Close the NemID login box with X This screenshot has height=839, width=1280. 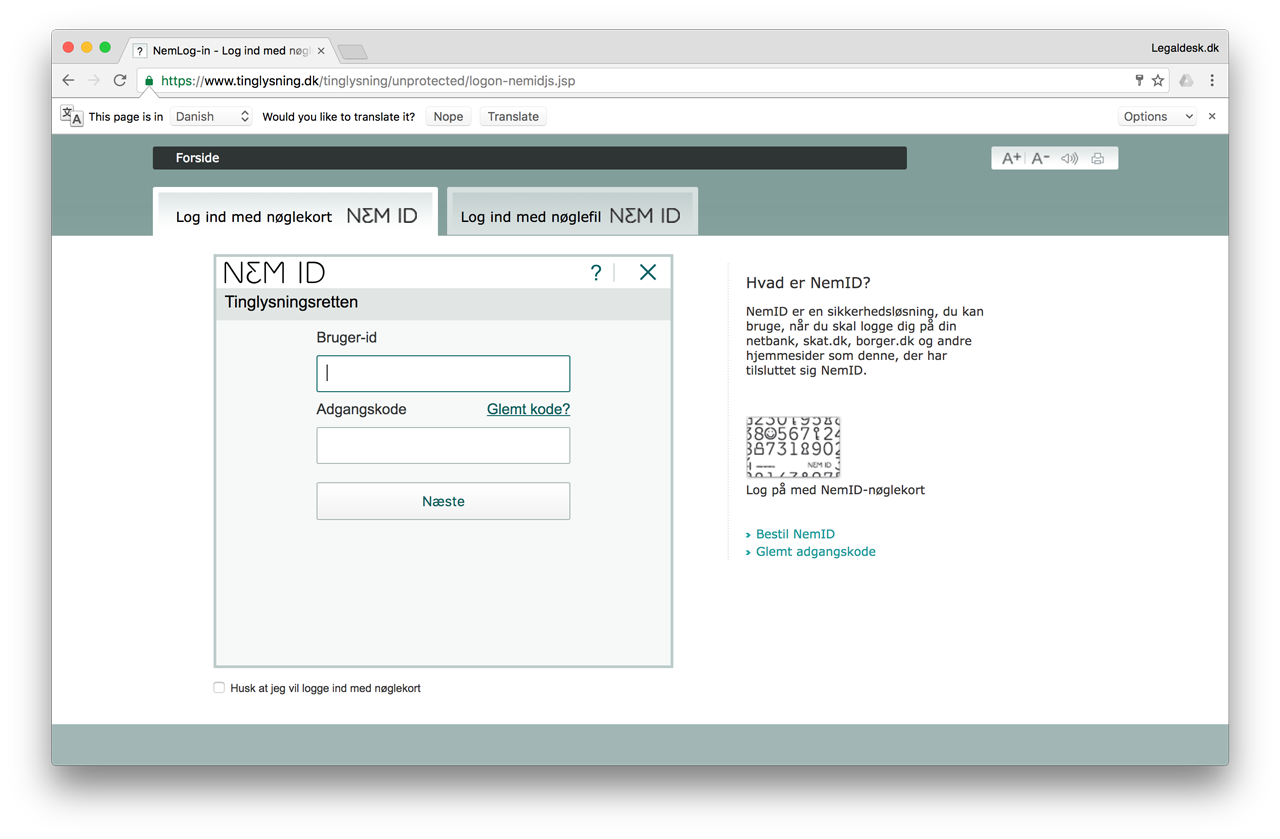[648, 272]
